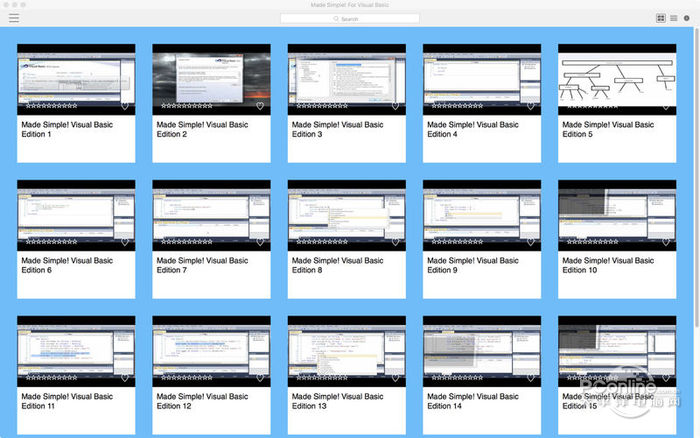Toggle the heart on Edition 14
Viewport: 700px width, 438px height.
pos(531,378)
